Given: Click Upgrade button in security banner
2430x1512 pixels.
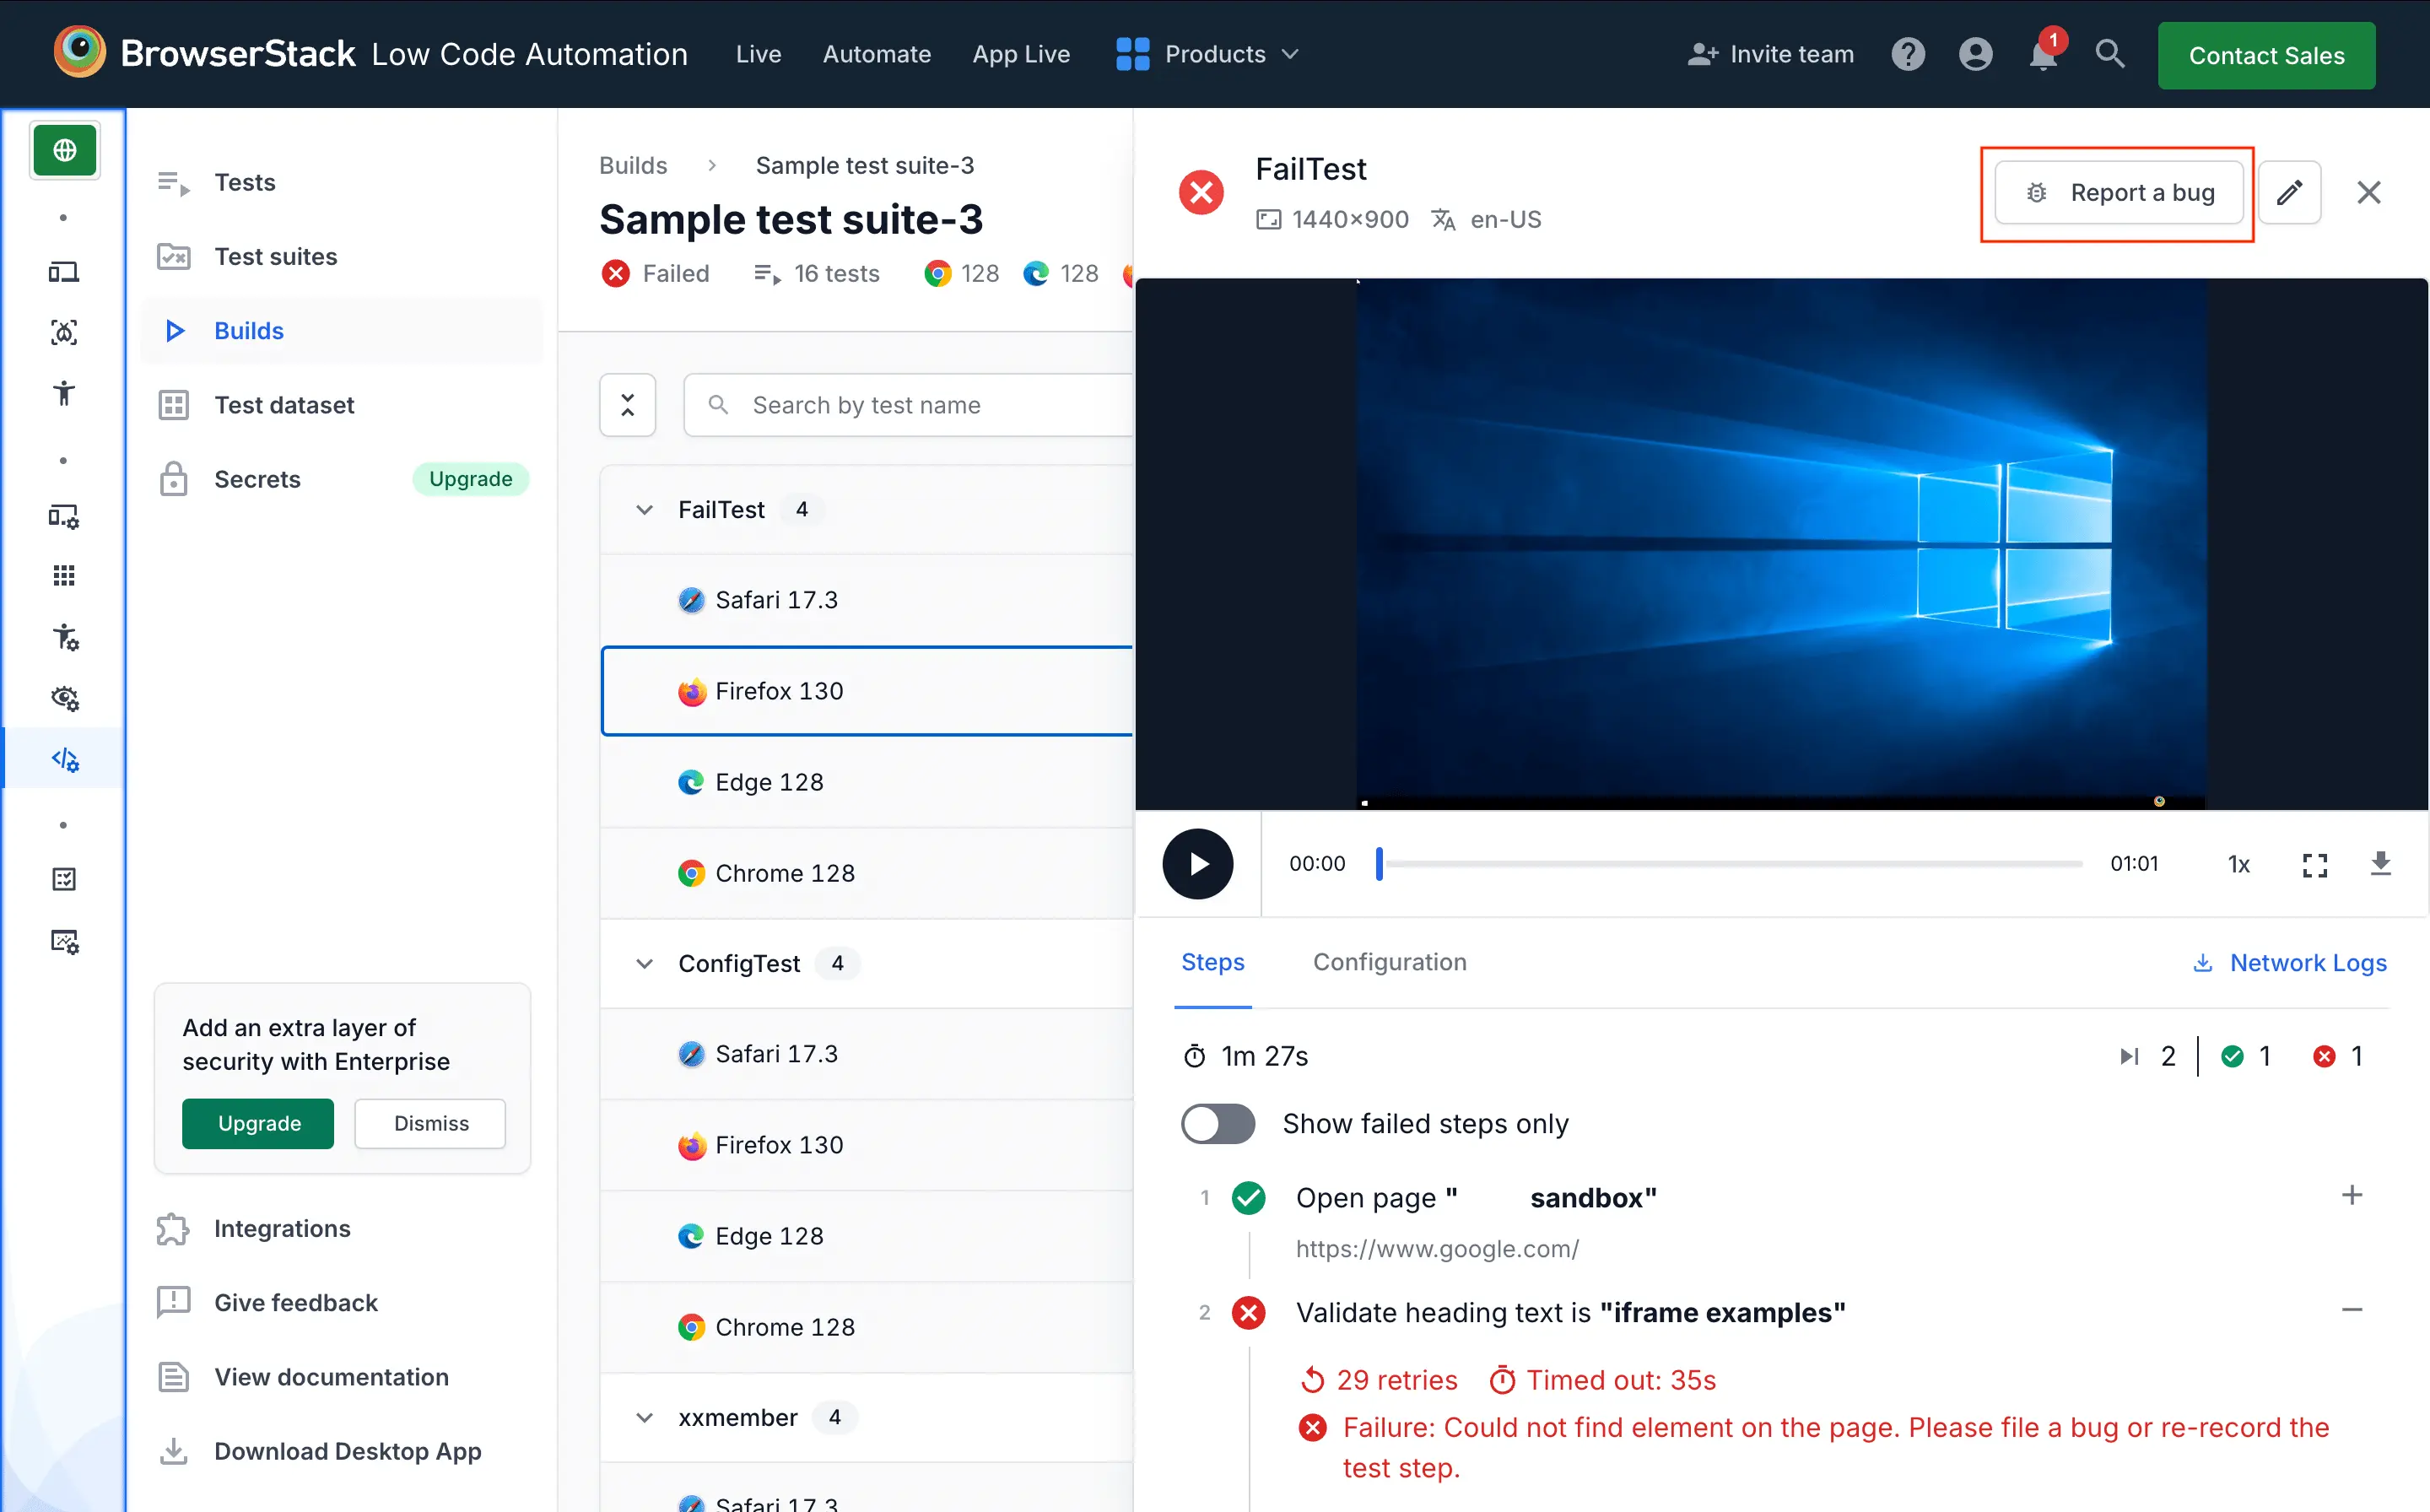Looking at the screenshot, I should pos(258,1122).
